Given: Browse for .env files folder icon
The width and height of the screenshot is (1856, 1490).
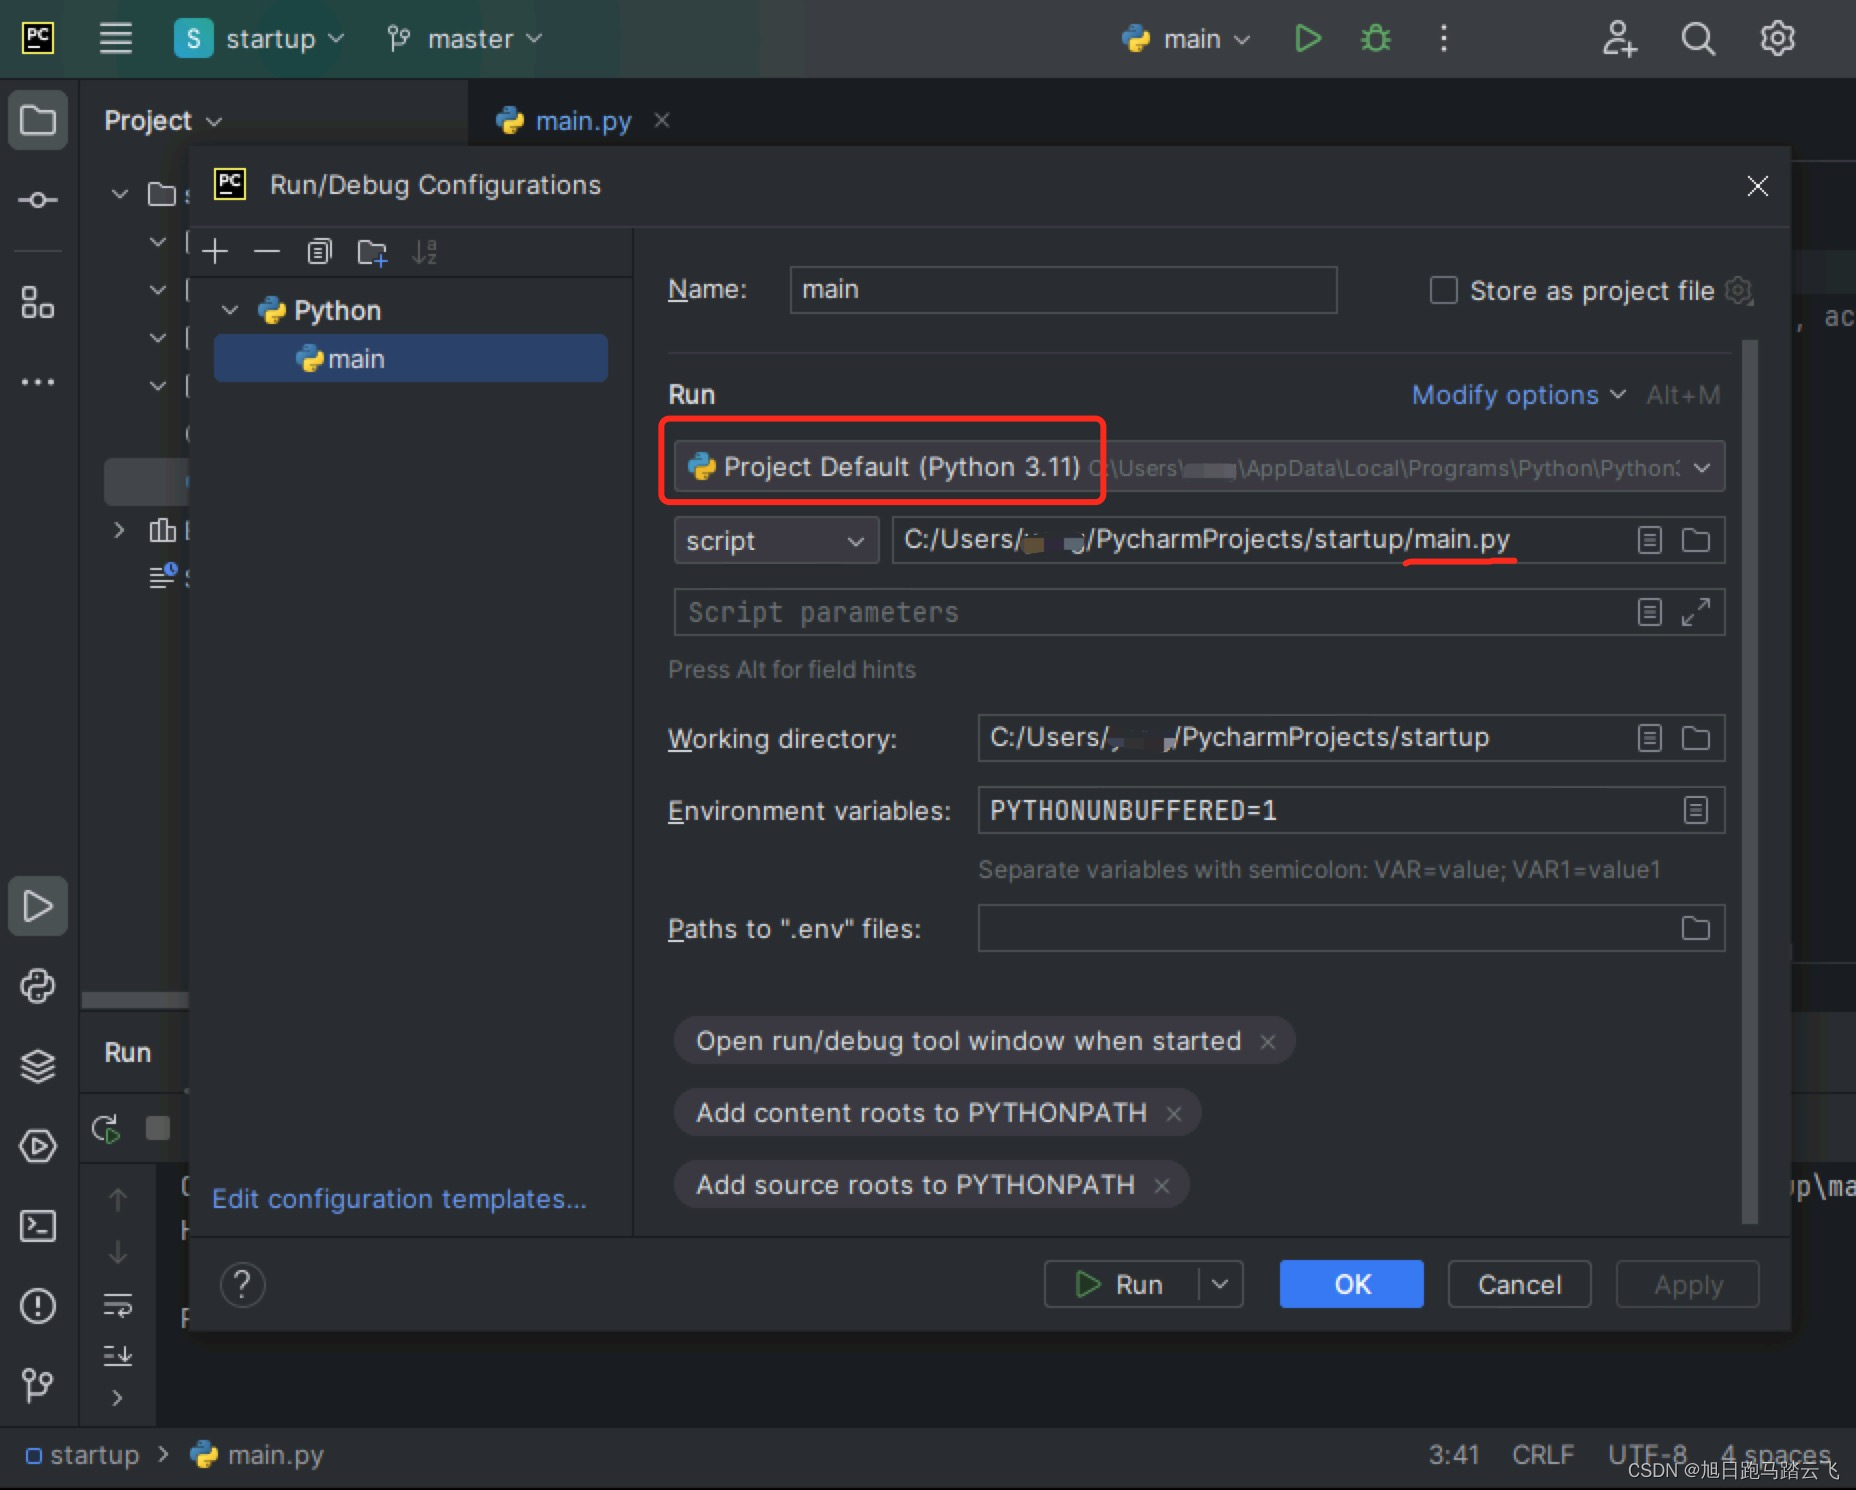Looking at the screenshot, I should coord(1696,928).
